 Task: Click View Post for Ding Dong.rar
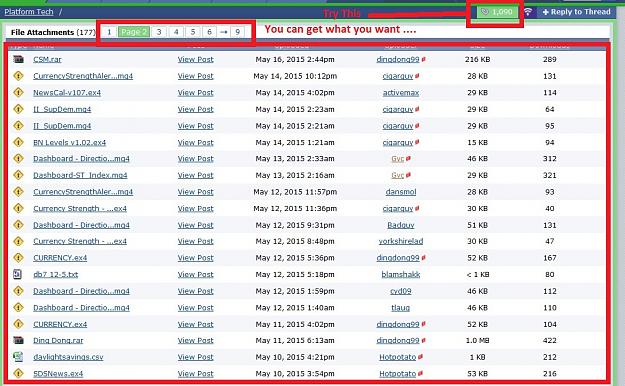(x=195, y=341)
